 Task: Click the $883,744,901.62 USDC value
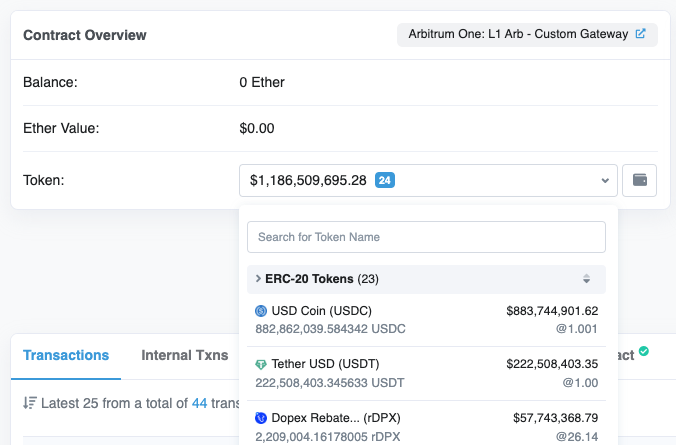point(552,311)
